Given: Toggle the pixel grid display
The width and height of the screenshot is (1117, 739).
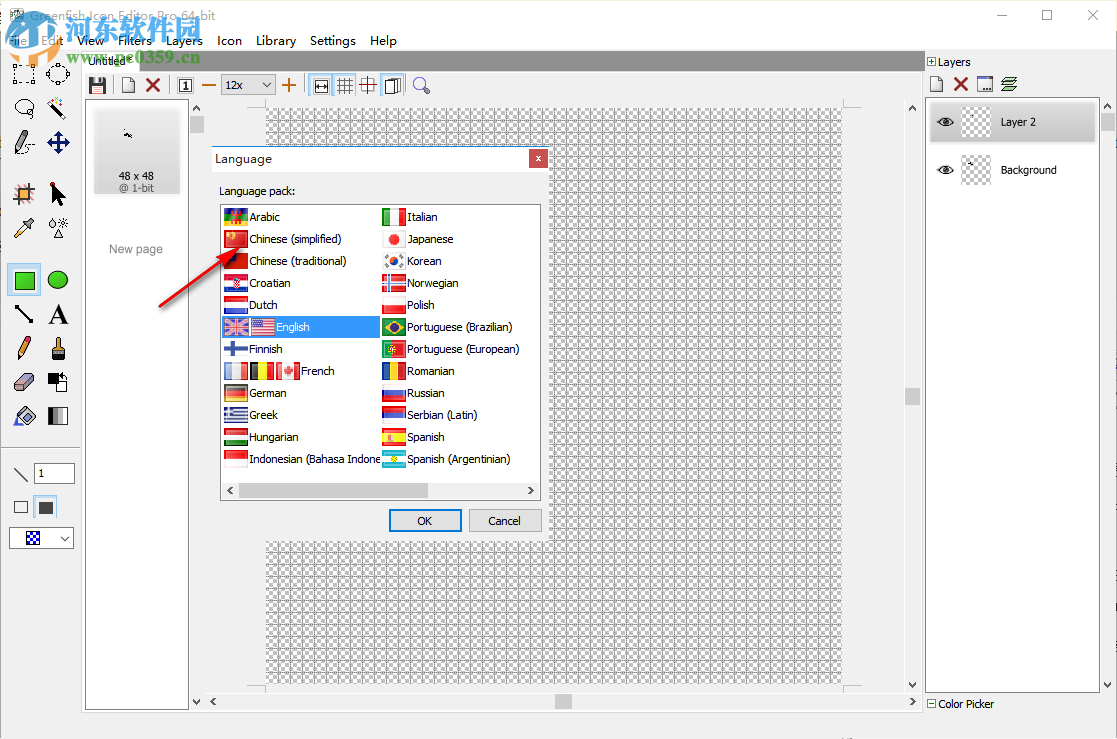Looking at the screenshot, I should point(345,85).
